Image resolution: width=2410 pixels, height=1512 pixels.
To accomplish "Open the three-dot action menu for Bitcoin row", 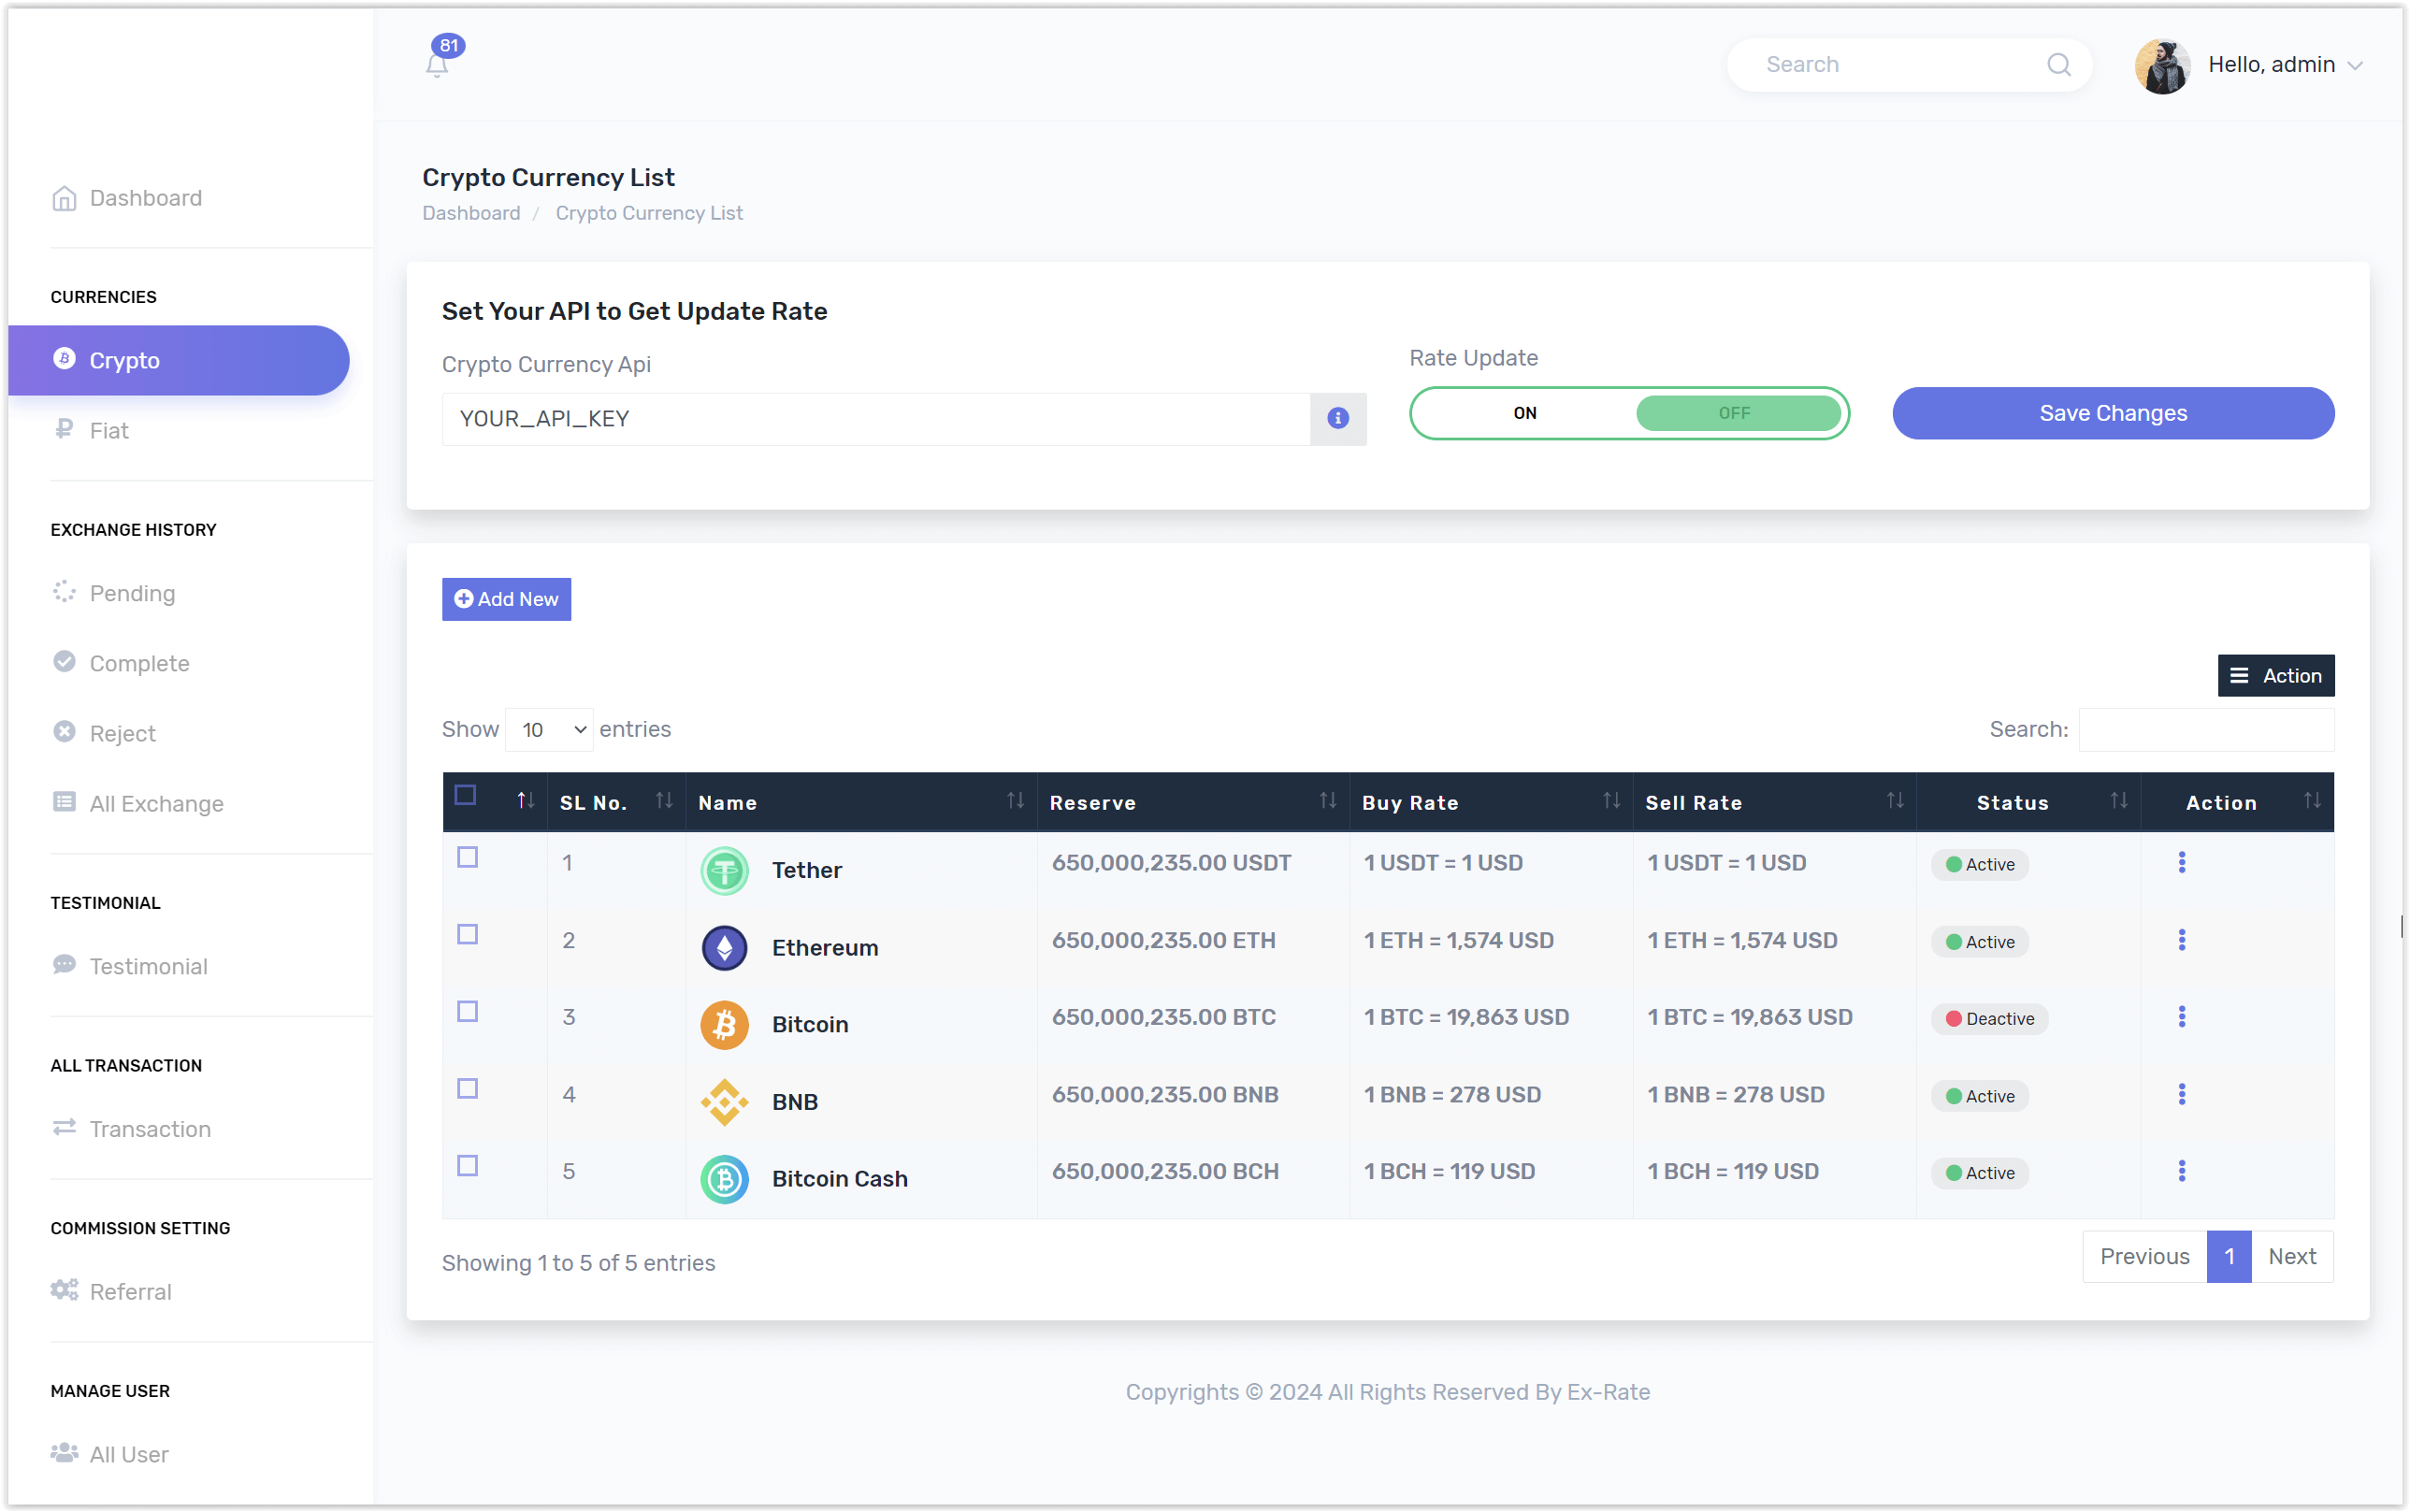I will tap(2183, 1017).
